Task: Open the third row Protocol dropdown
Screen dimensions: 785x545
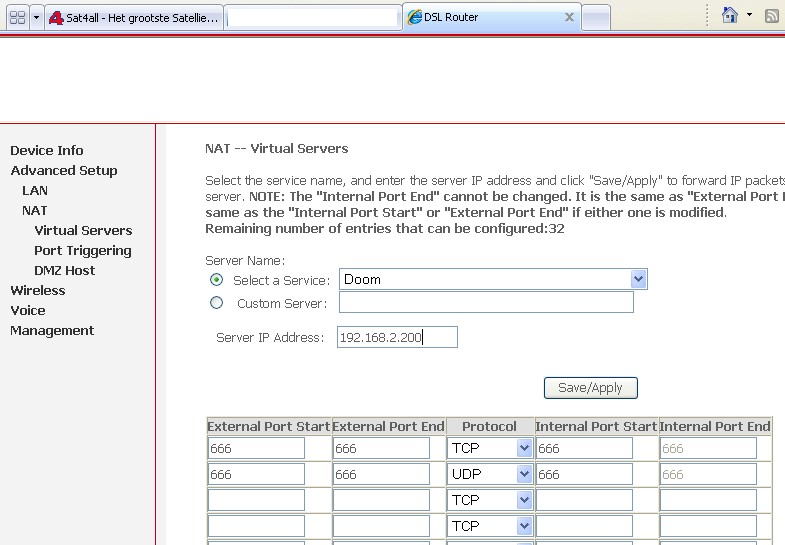Action: pos(489,500)
